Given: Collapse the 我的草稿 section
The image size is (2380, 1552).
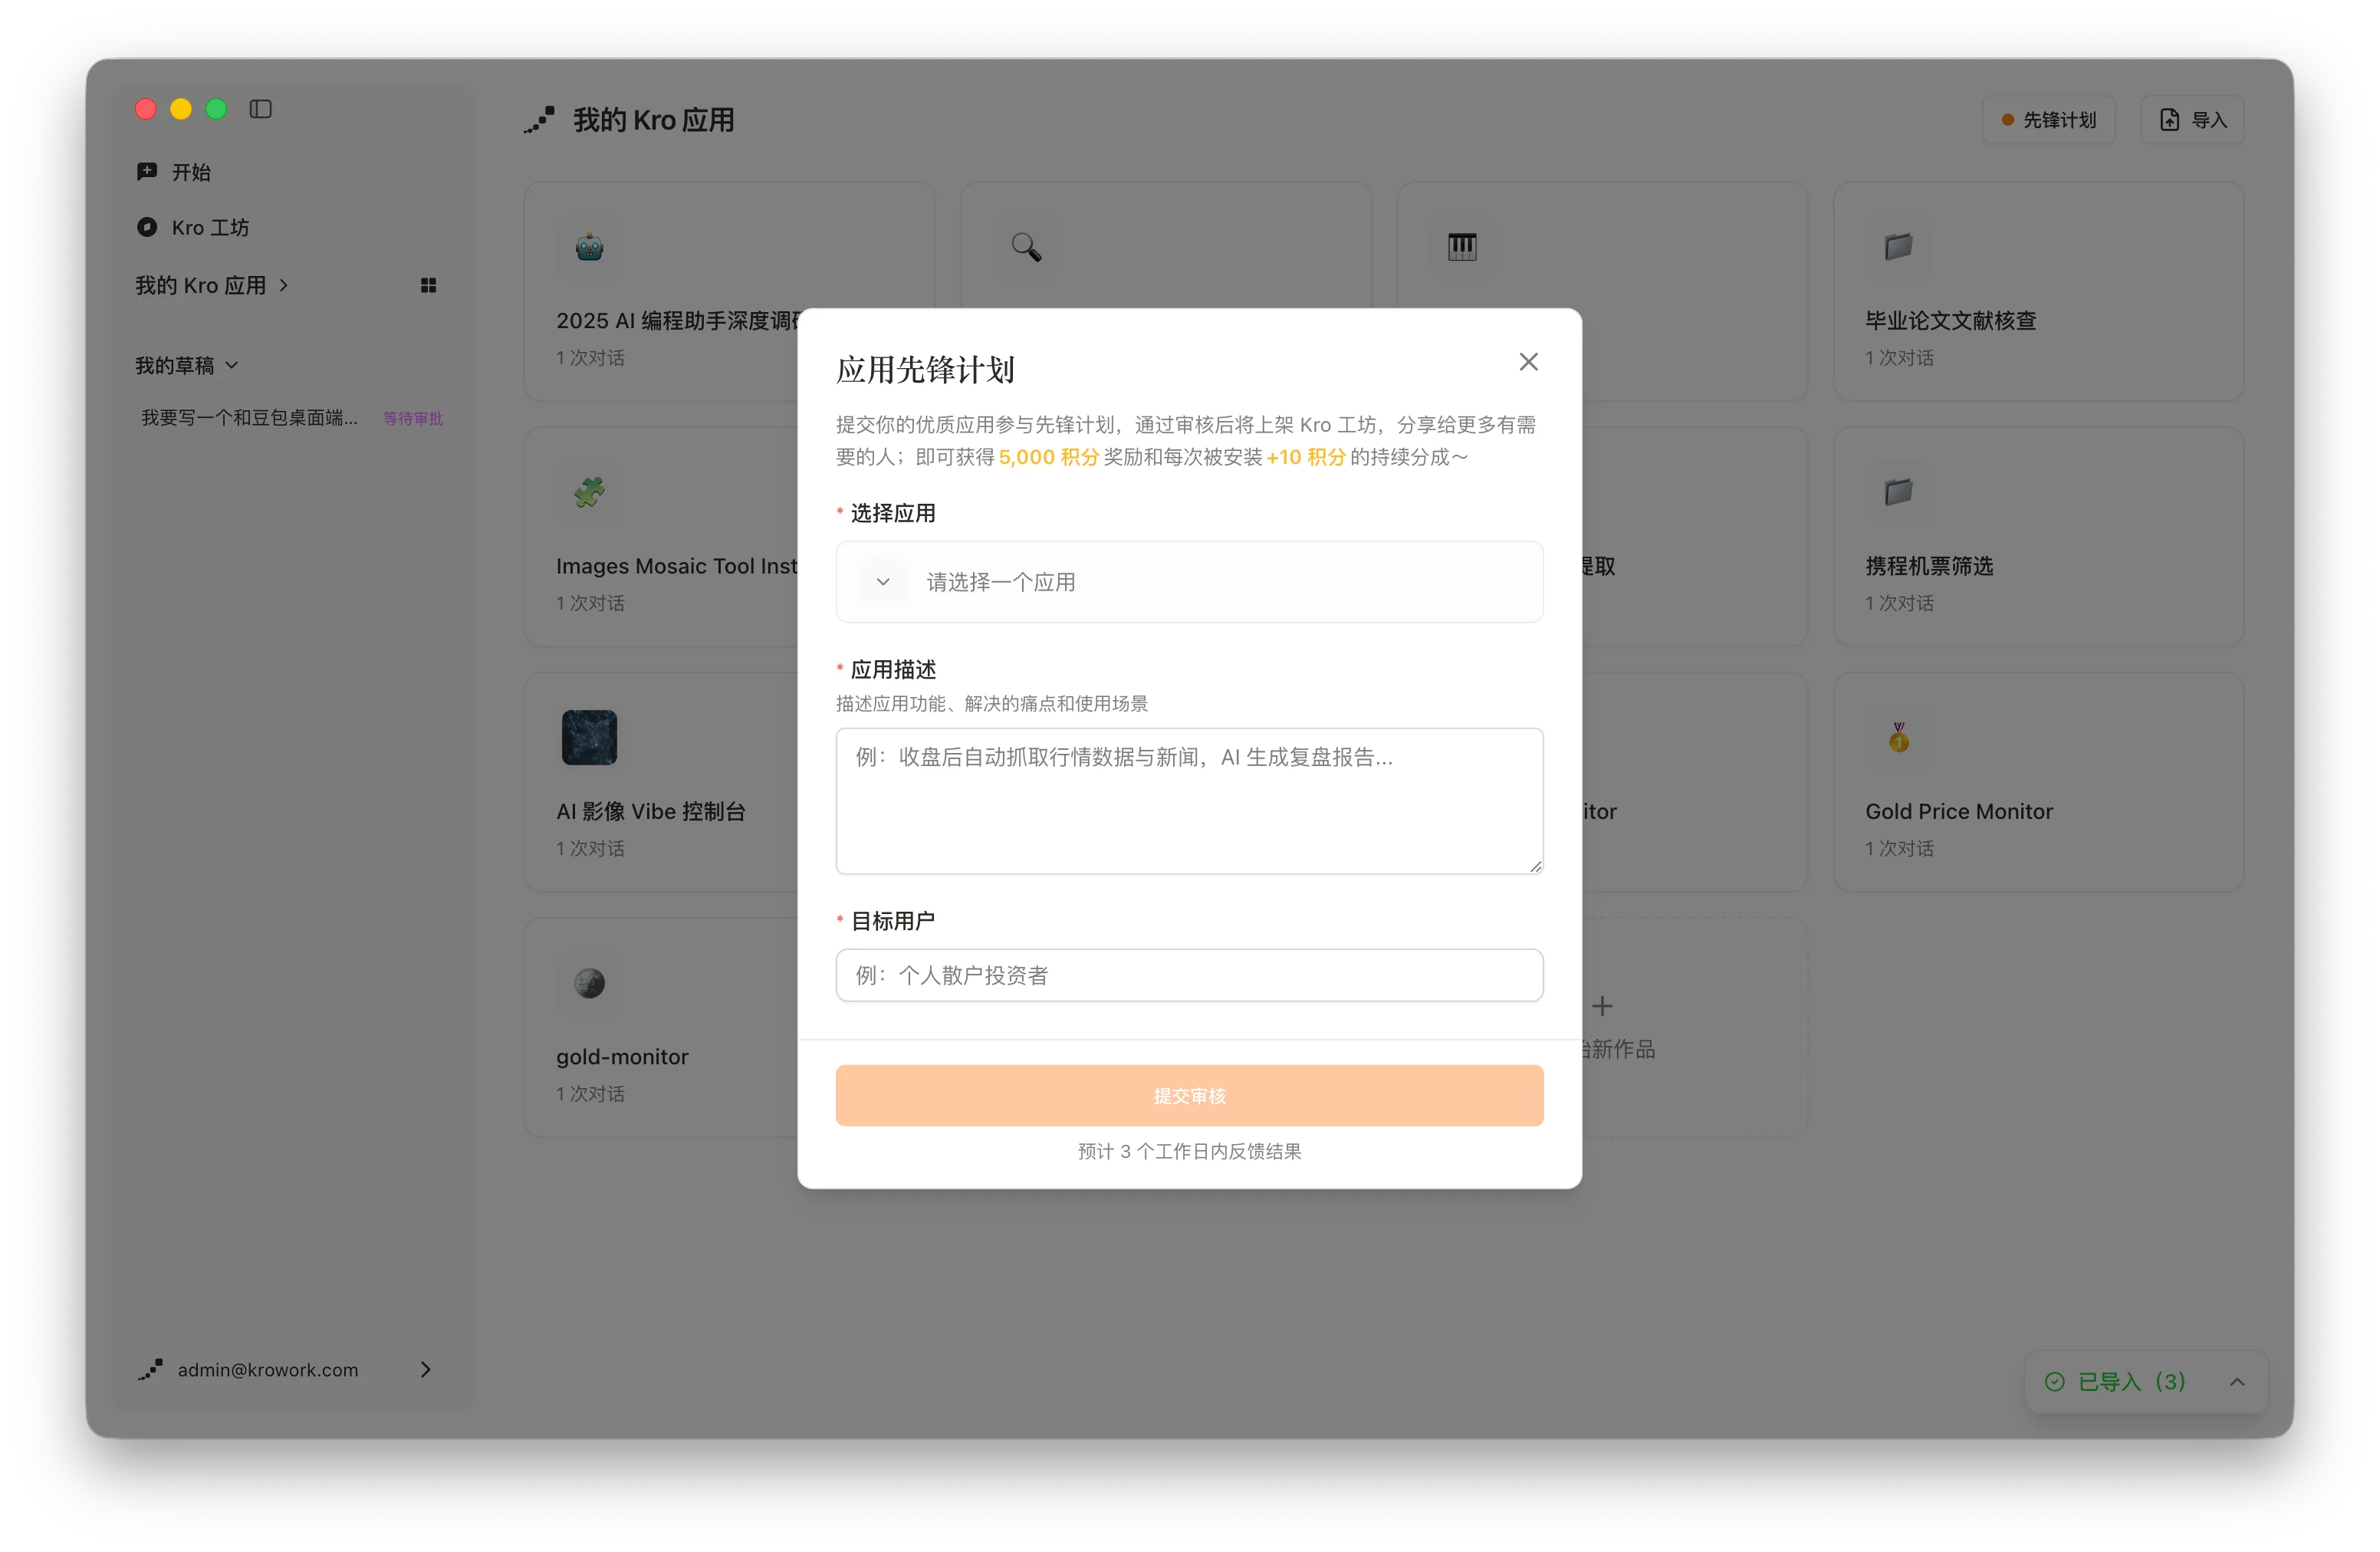Looking at the screenshot, I should click(187, 365).
